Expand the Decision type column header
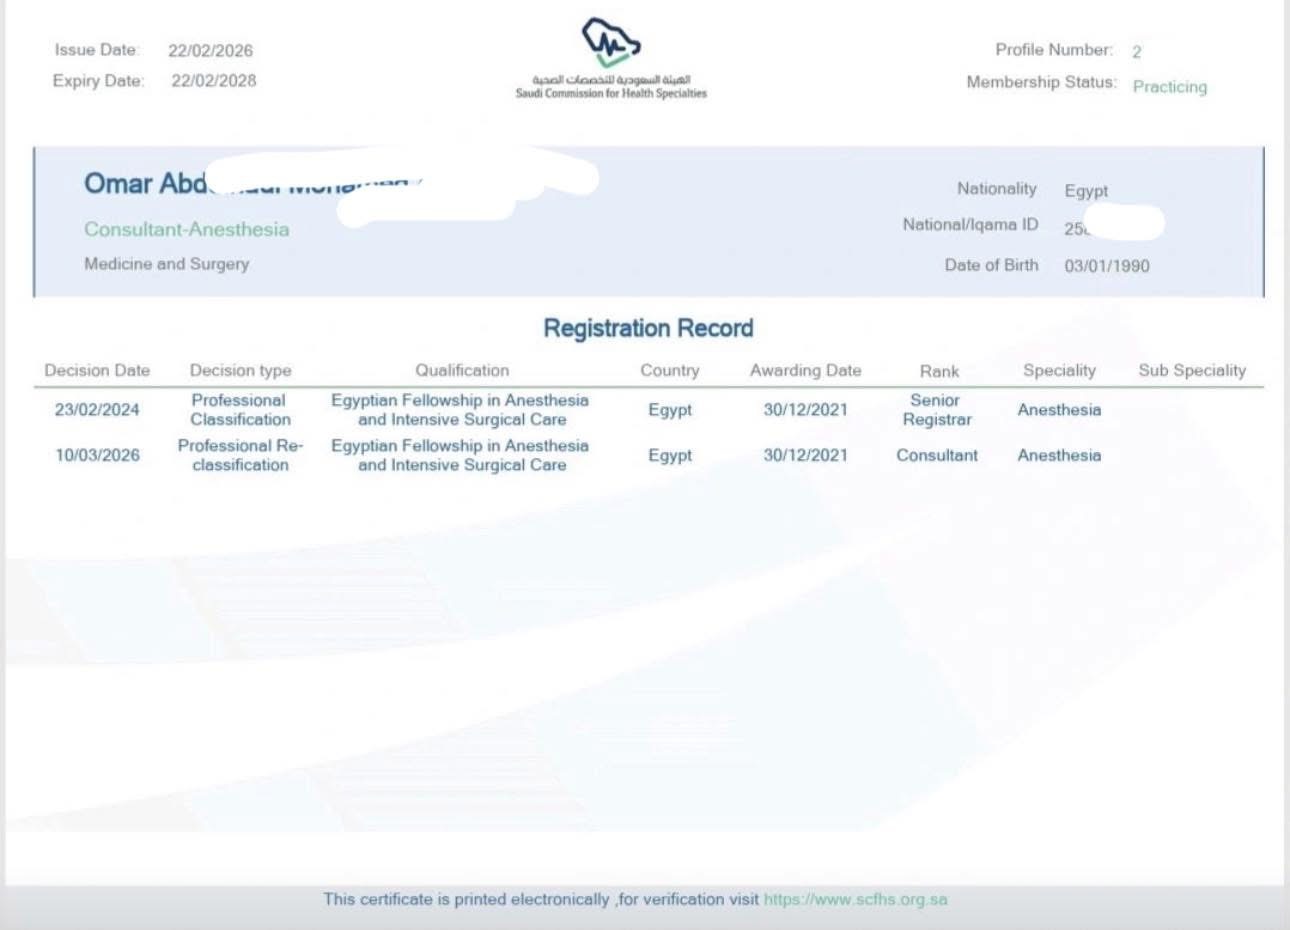 tap(240, 370)
